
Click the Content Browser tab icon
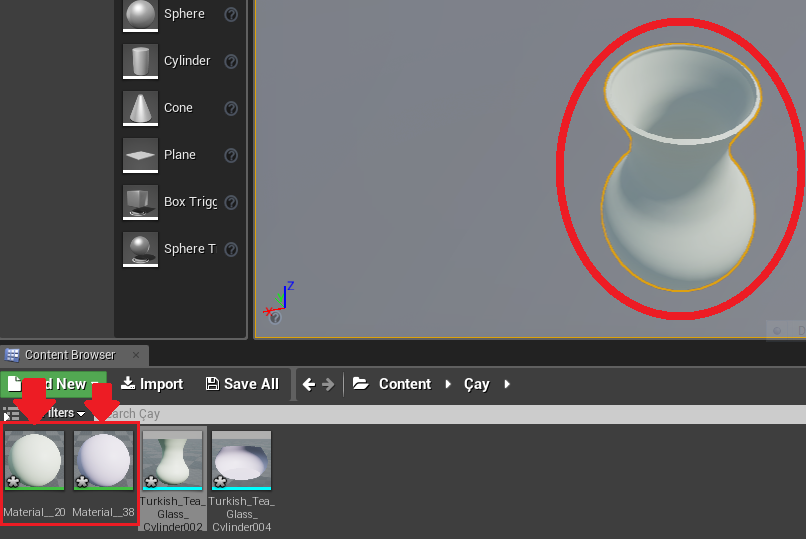[x=12, y=355]
